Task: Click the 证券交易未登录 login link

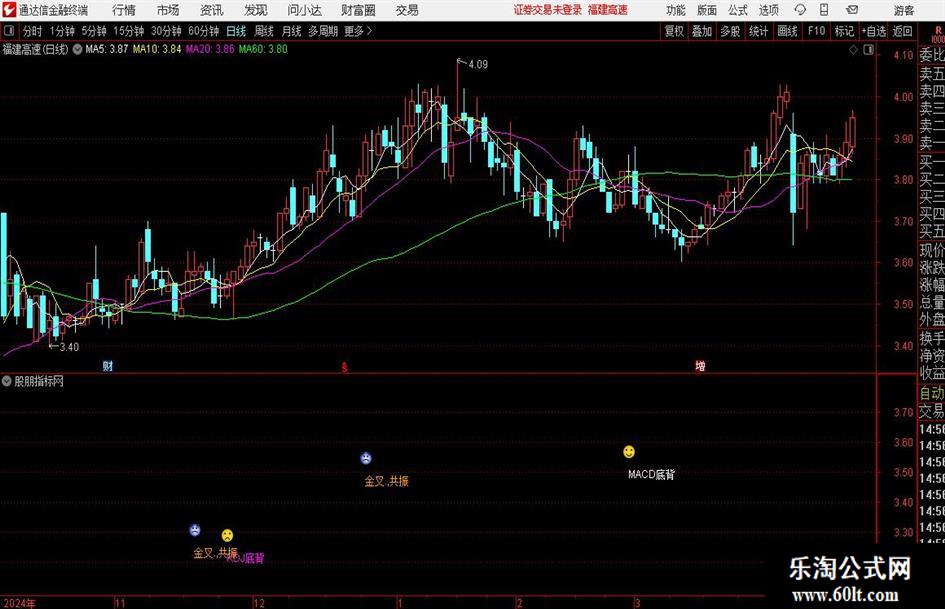Action: 548,10
